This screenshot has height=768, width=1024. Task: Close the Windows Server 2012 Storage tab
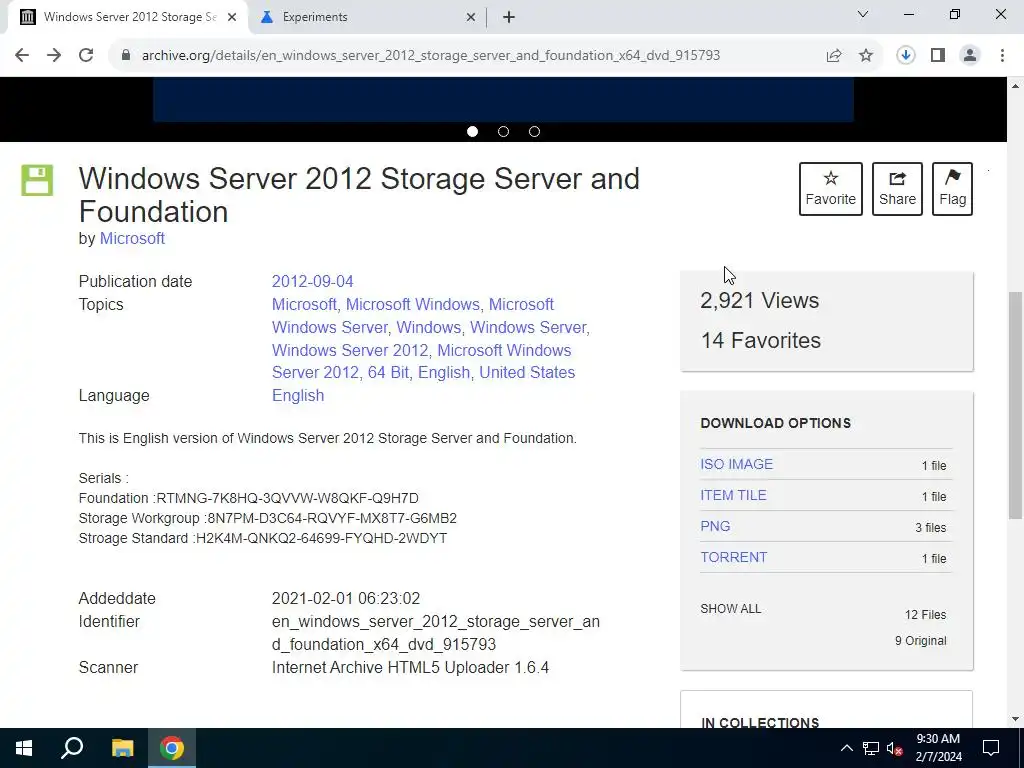click(x=232, y=18)
